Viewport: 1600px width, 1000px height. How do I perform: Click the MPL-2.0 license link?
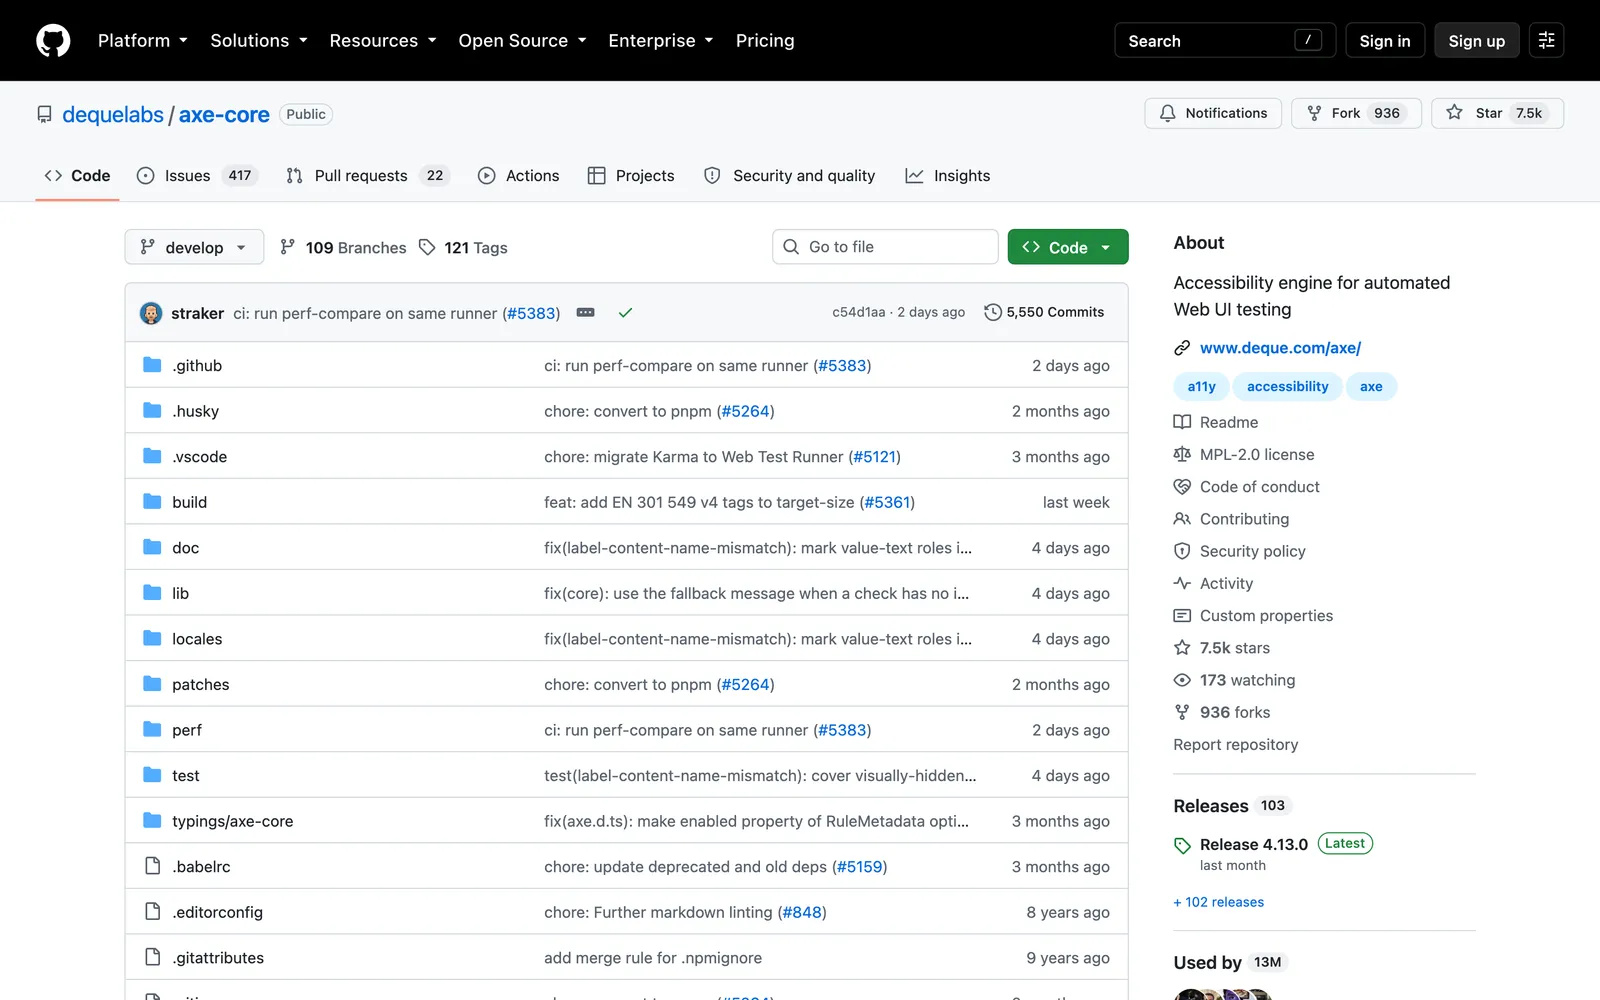pyautogui.click(x=1257, y=454)
